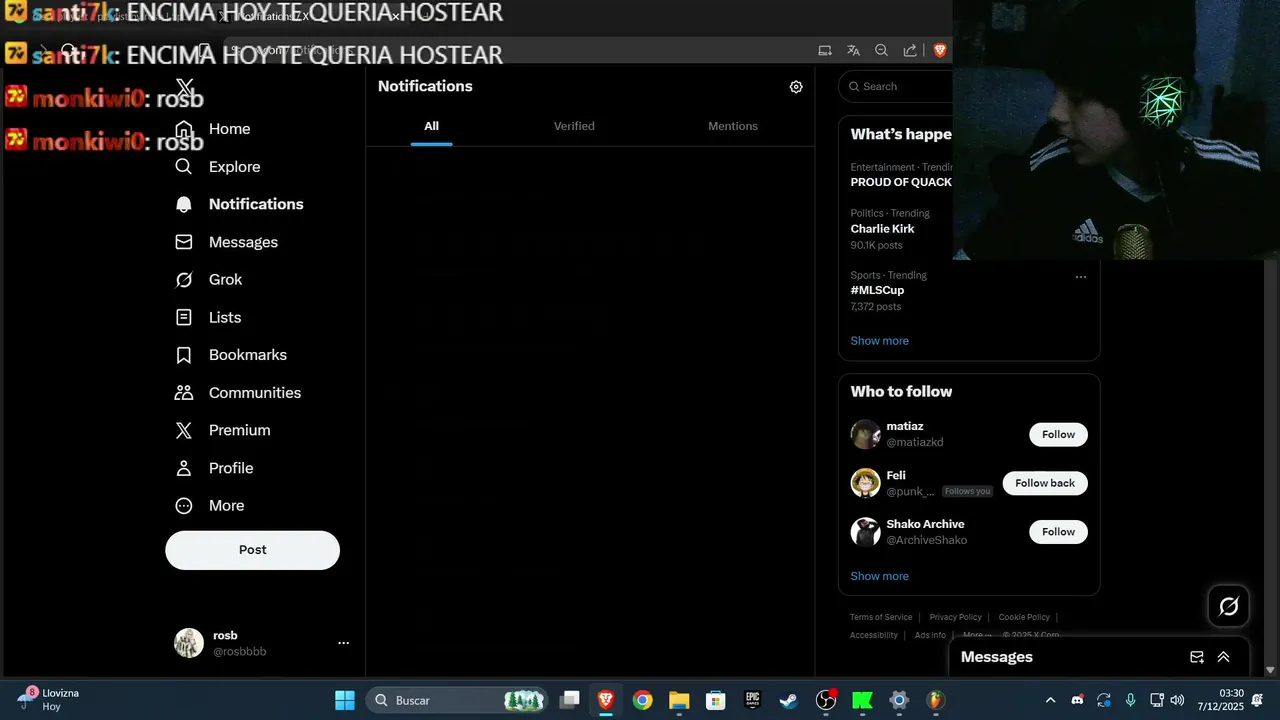Switch to the Mentions tab

(733, 126)
